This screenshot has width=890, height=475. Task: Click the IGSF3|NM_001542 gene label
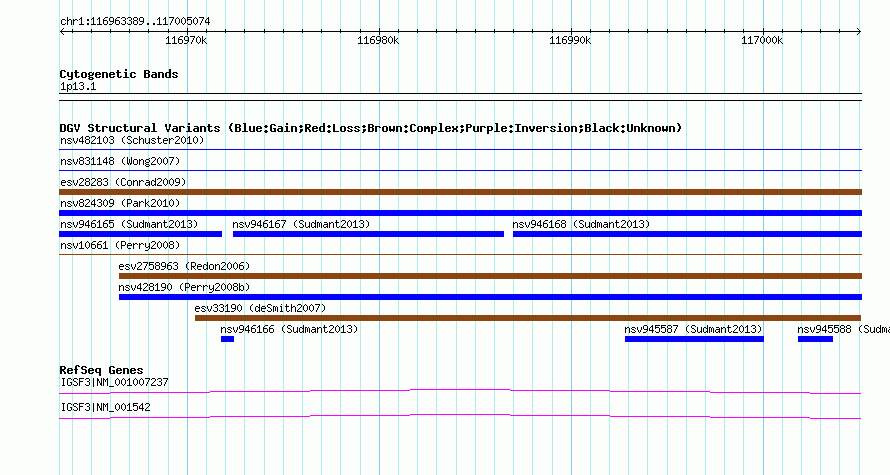(x=106, y=407)
